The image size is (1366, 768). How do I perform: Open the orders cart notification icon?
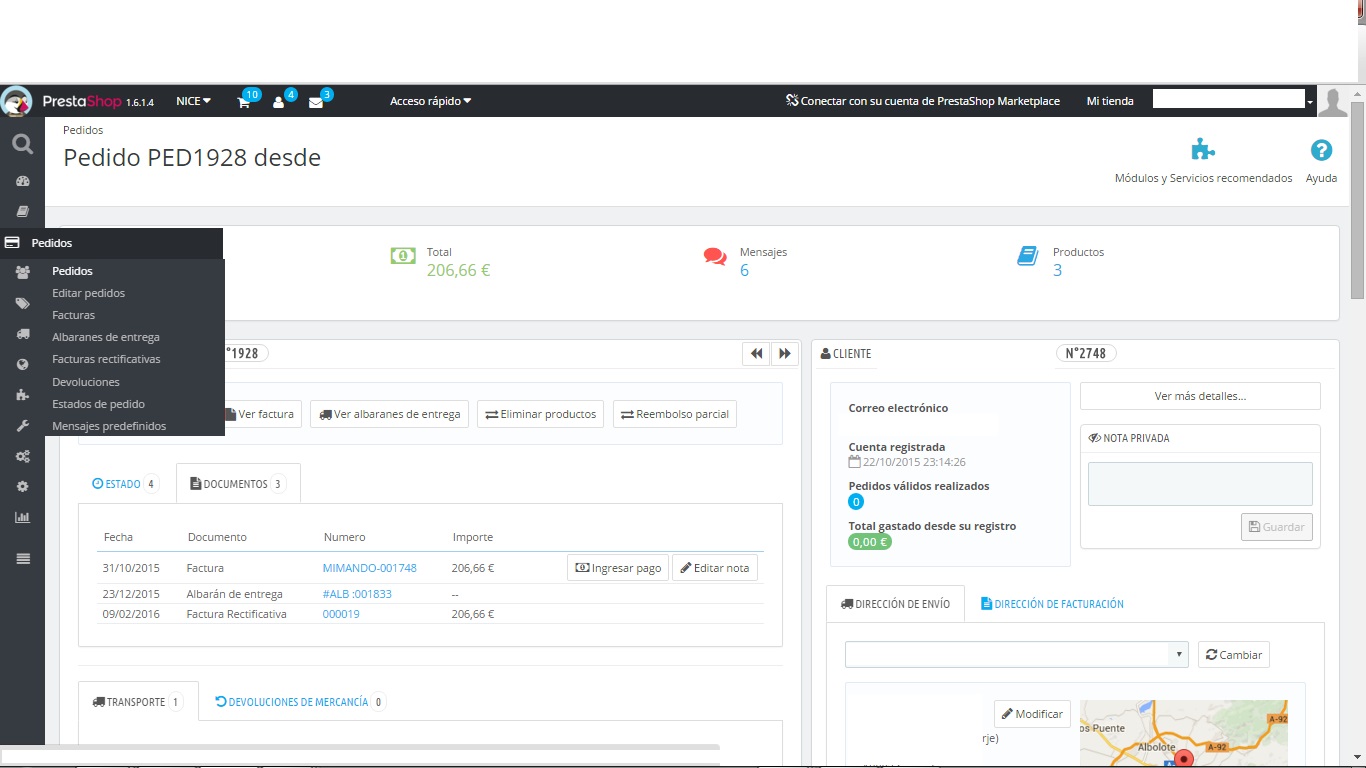[244, 102]
